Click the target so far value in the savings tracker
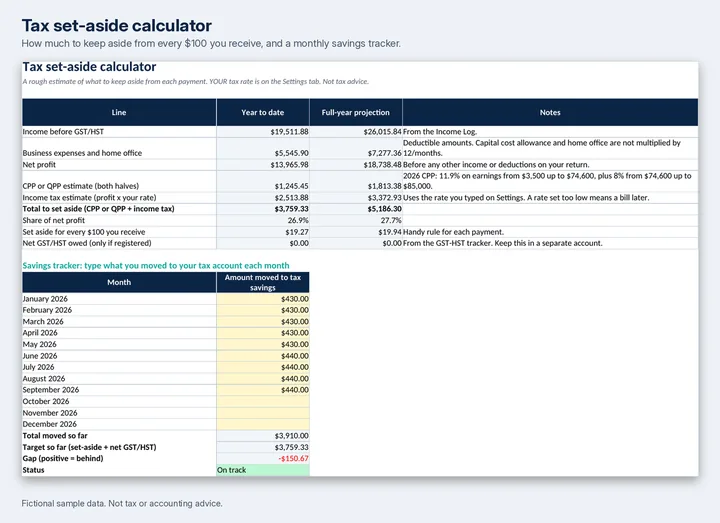This screenshot has height=523, width=720. 292,447
